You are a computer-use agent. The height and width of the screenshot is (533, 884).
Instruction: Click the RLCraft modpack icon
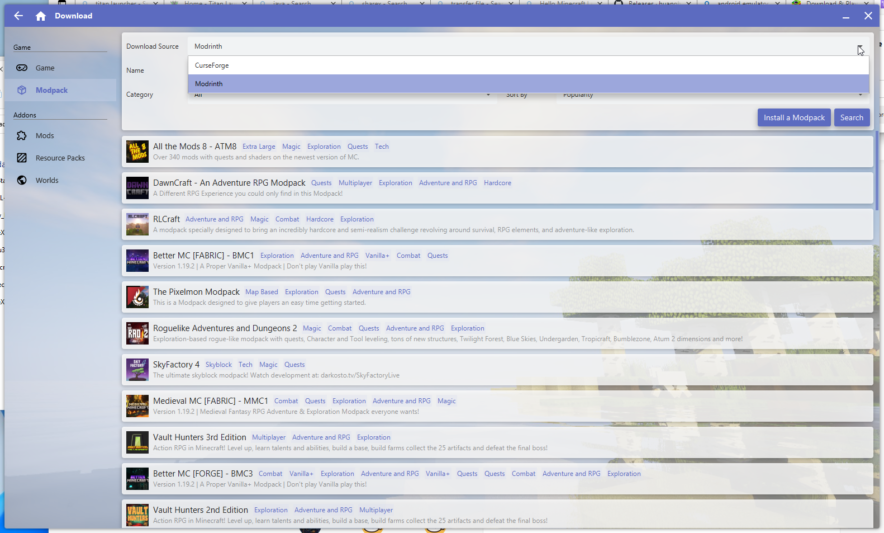point(137,224)
